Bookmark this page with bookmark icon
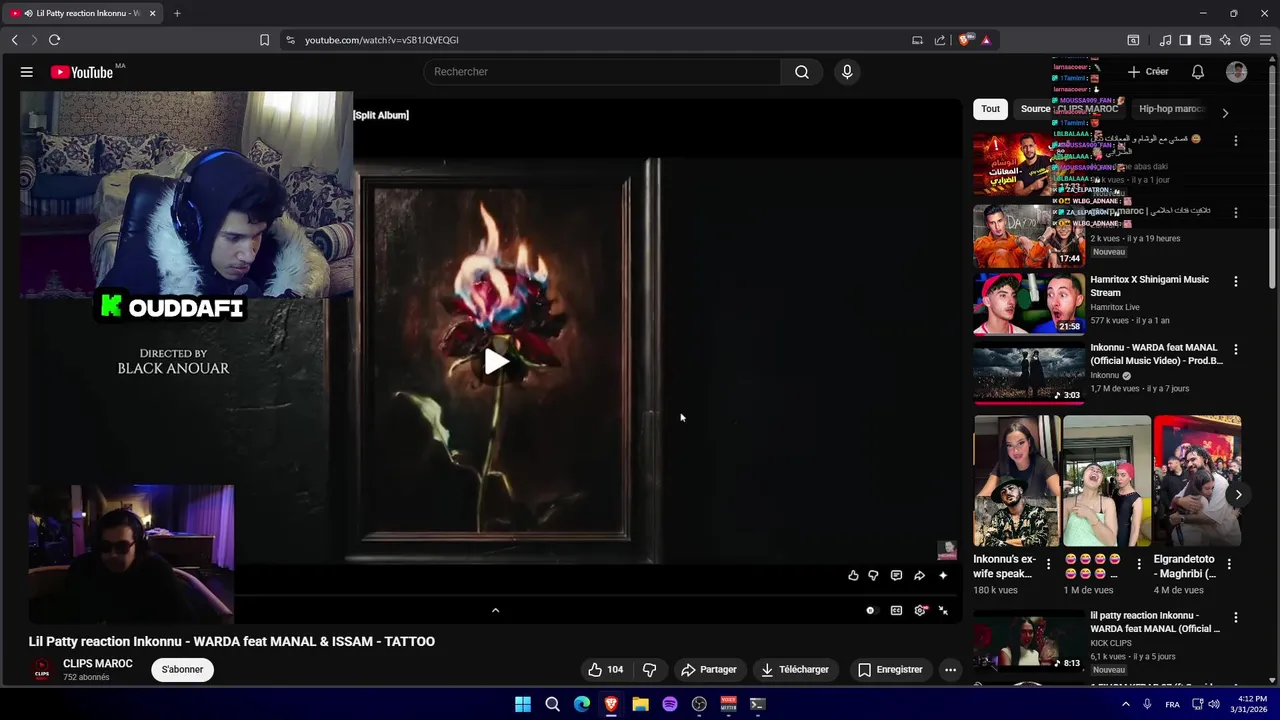 (264, 40)
